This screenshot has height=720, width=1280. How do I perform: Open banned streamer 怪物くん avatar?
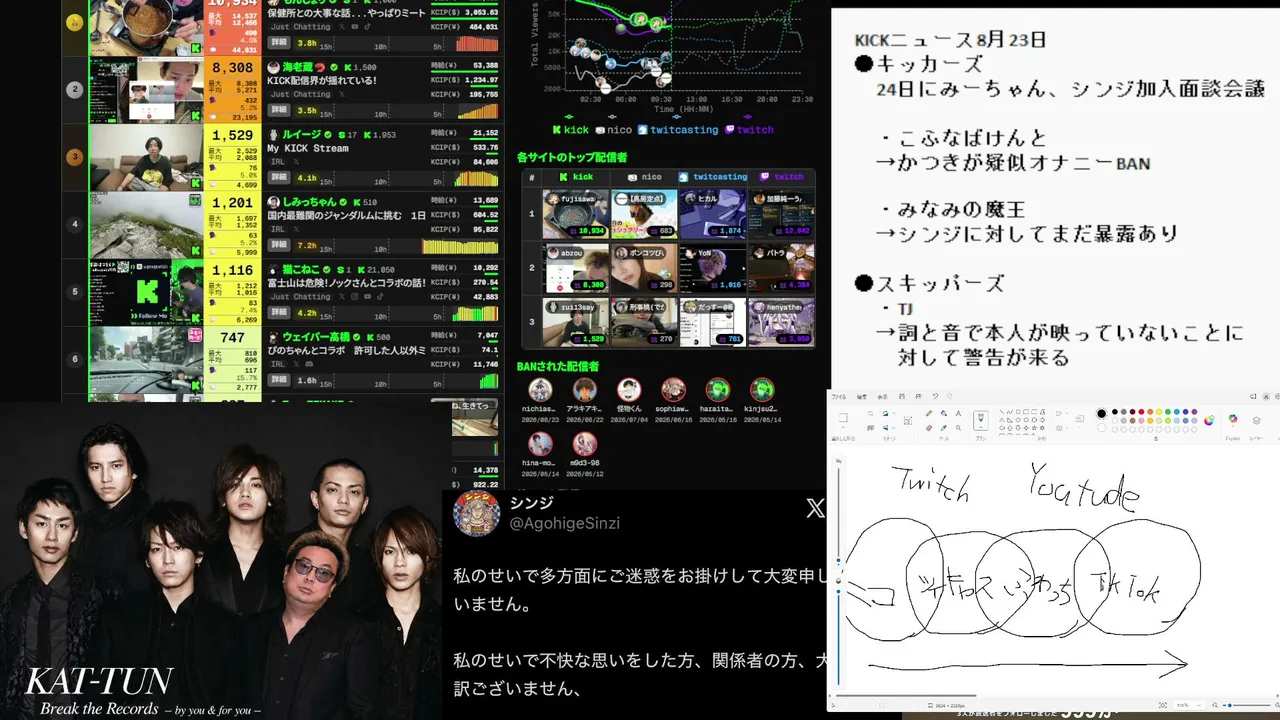tap(629, 390)
